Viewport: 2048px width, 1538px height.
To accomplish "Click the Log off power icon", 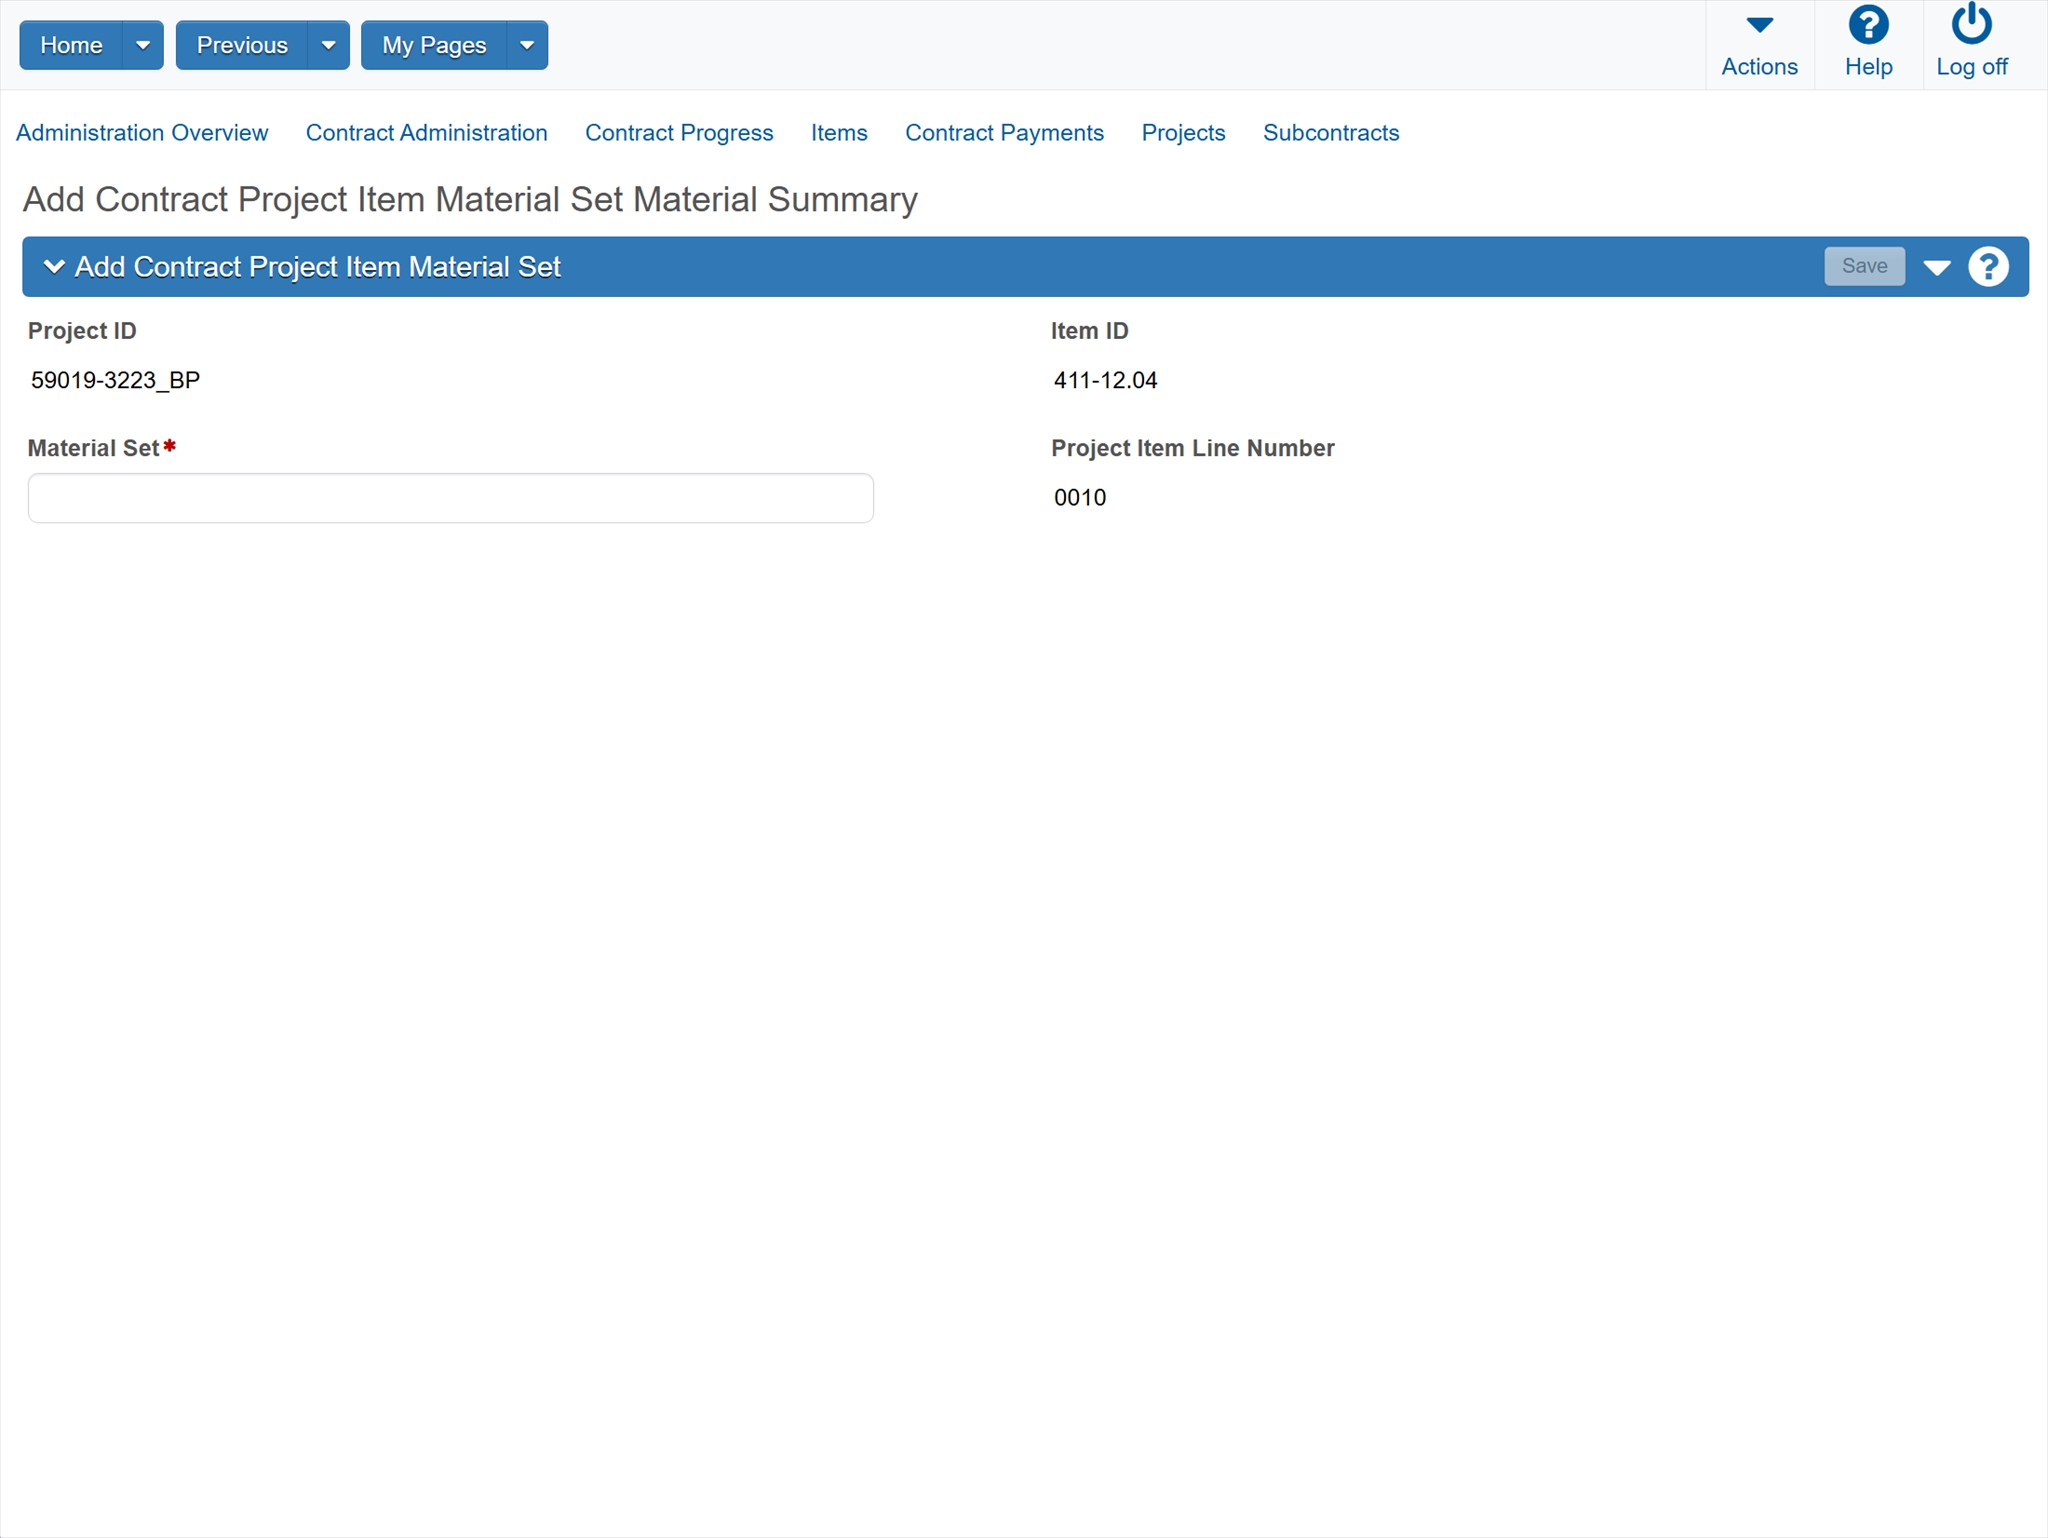I will [1970, 26].
